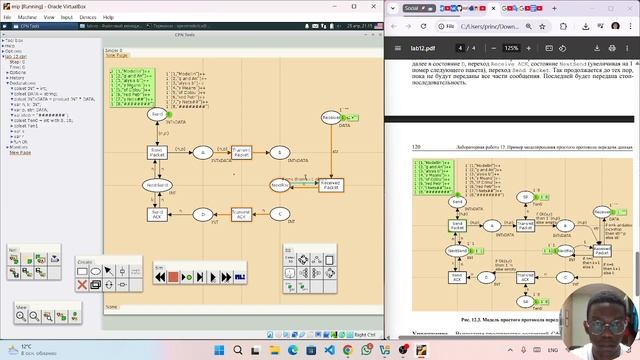
Task: Open the VirtualBox Devices menu
Action: [88, 17]
